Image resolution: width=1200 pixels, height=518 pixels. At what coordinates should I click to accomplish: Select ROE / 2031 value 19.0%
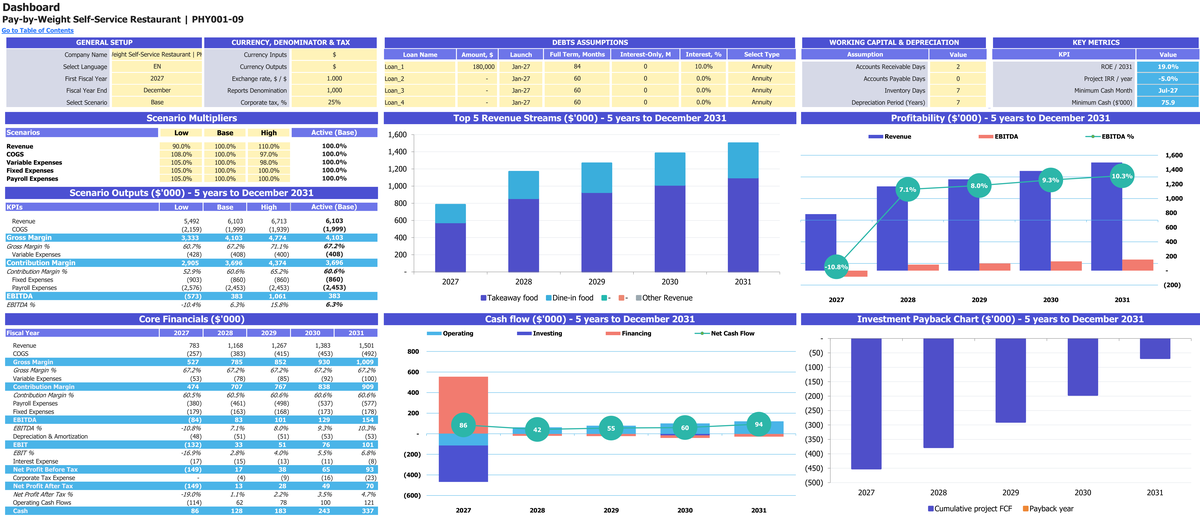pos(1167,66)
